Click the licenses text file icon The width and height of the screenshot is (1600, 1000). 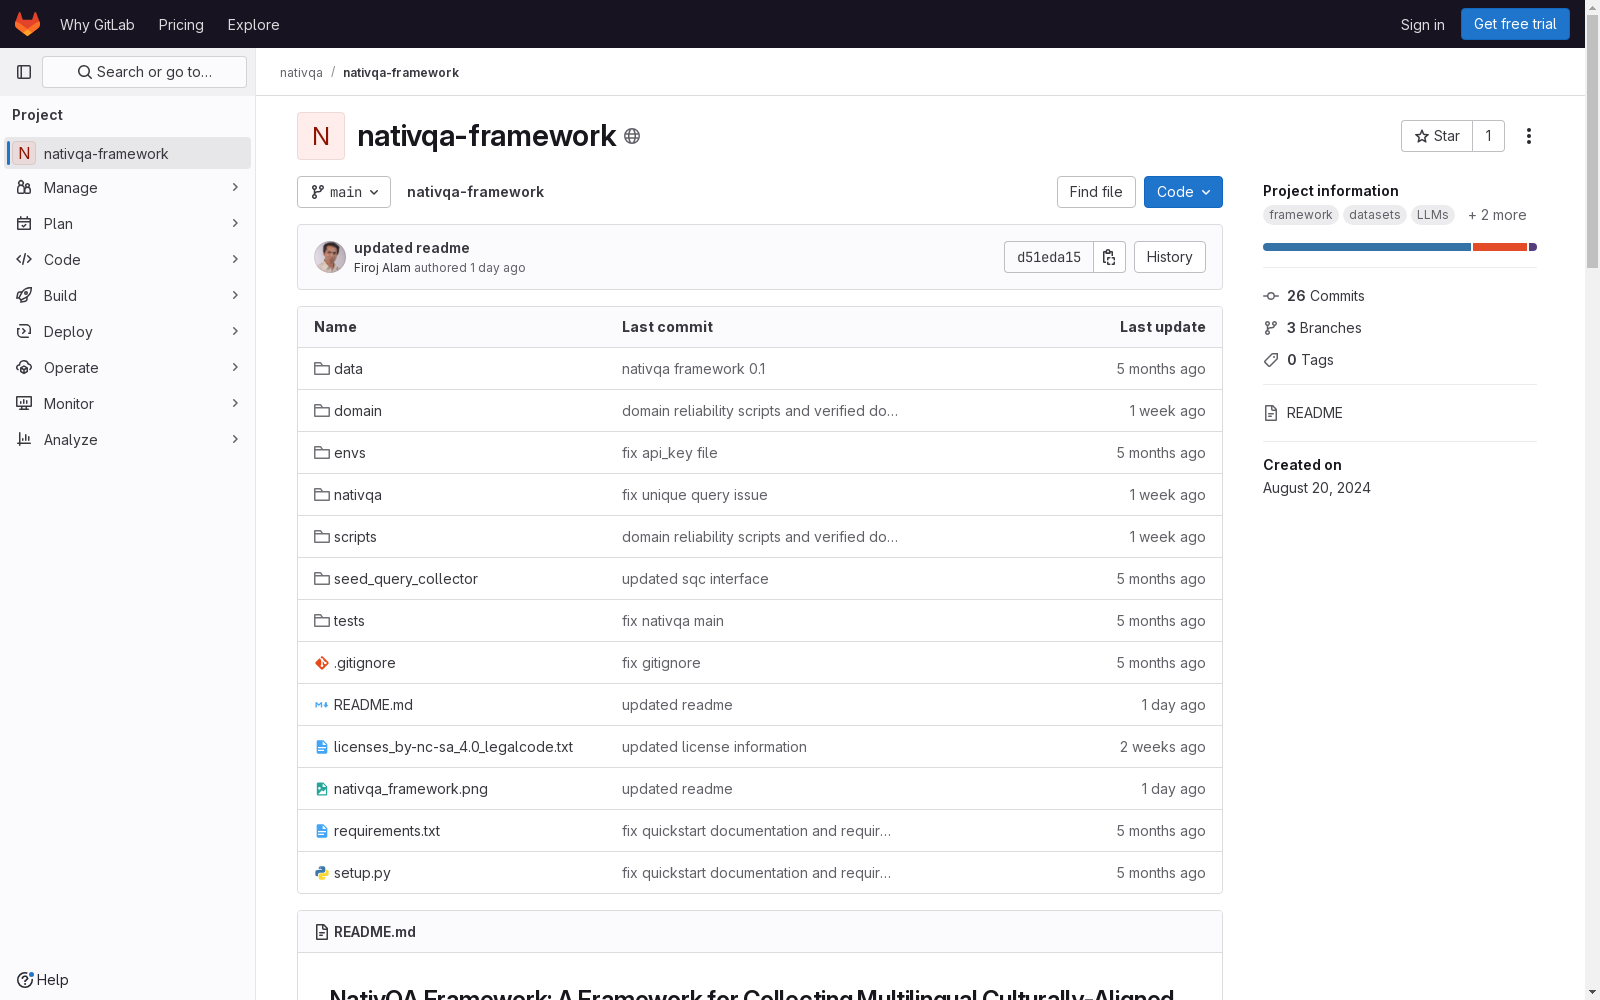tap(322, 747)
